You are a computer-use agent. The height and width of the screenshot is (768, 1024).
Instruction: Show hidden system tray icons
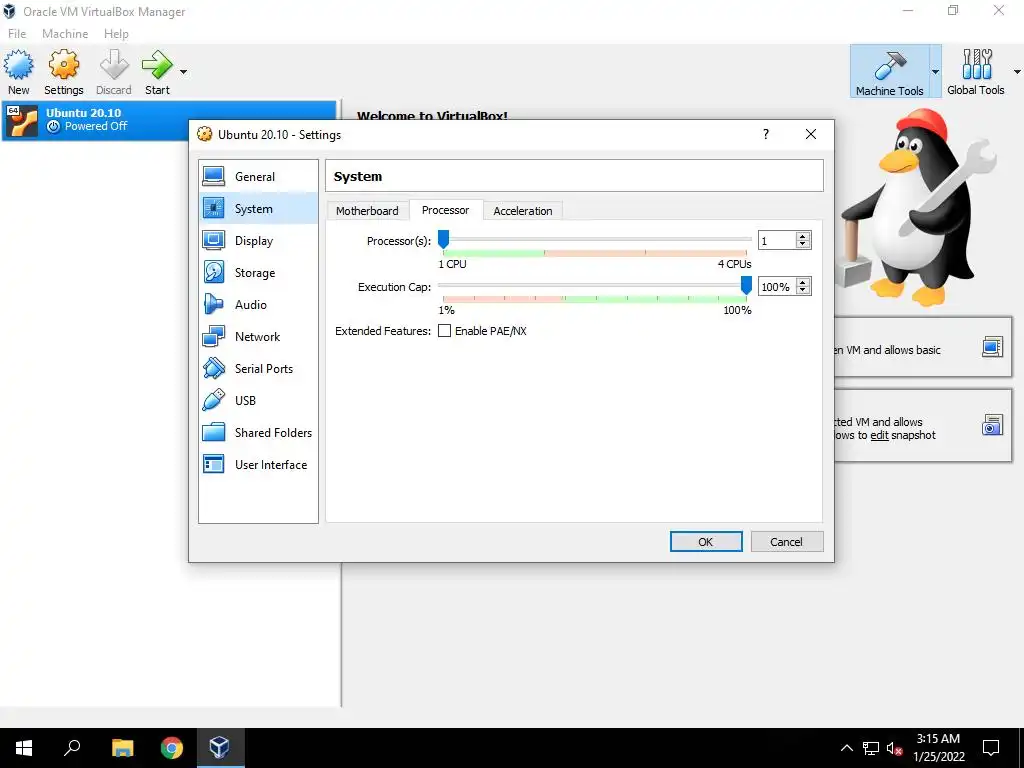[x=846, y=748]
